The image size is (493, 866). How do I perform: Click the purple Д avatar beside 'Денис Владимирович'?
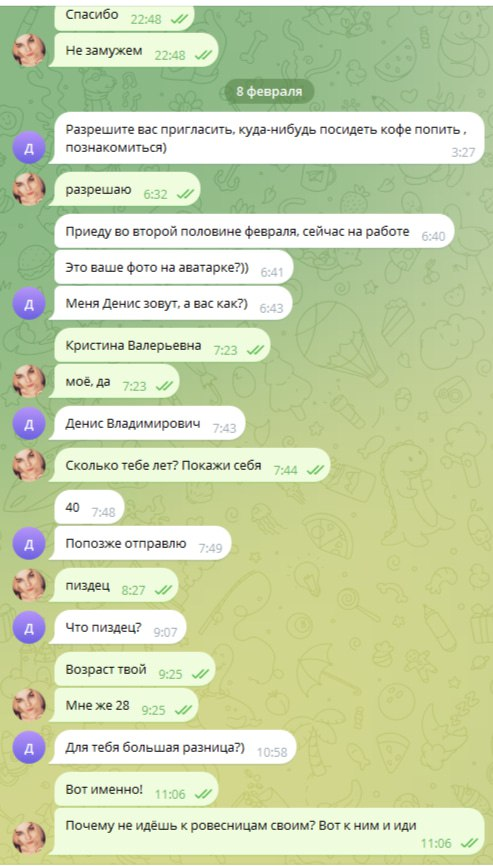[29, 423]
